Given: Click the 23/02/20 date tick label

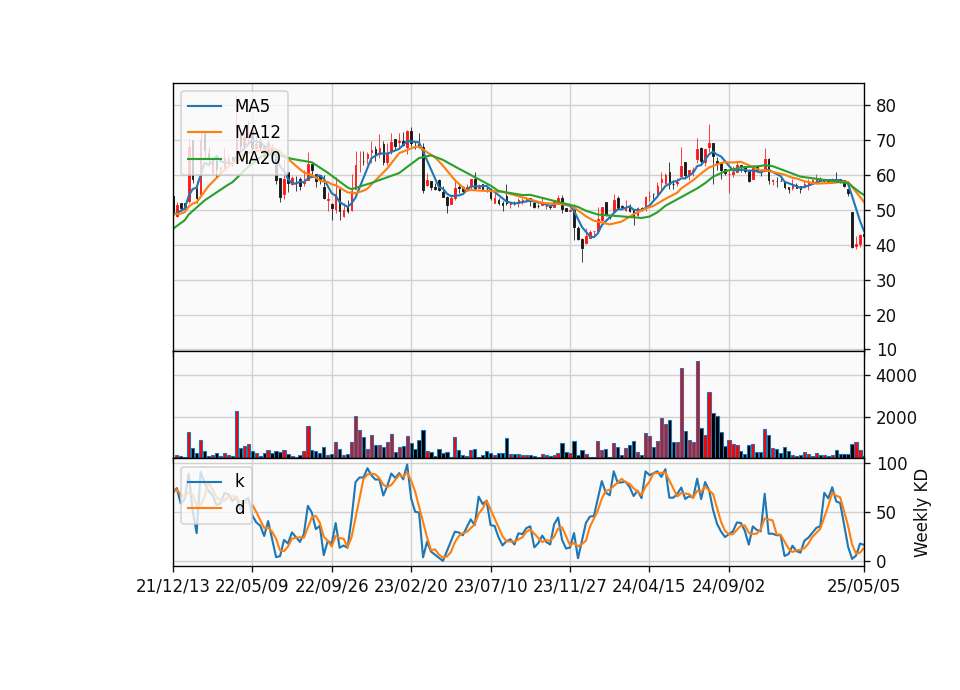Looking at the screenshot, I should pyautogui.click(x=411, y=587).
